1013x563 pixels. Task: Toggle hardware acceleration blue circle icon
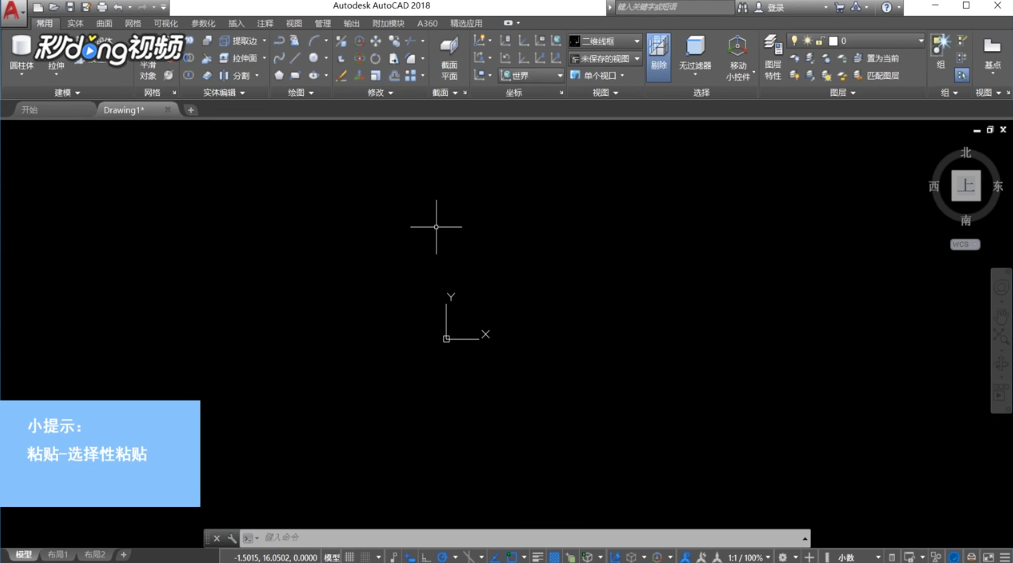click(x=954, y=557)
